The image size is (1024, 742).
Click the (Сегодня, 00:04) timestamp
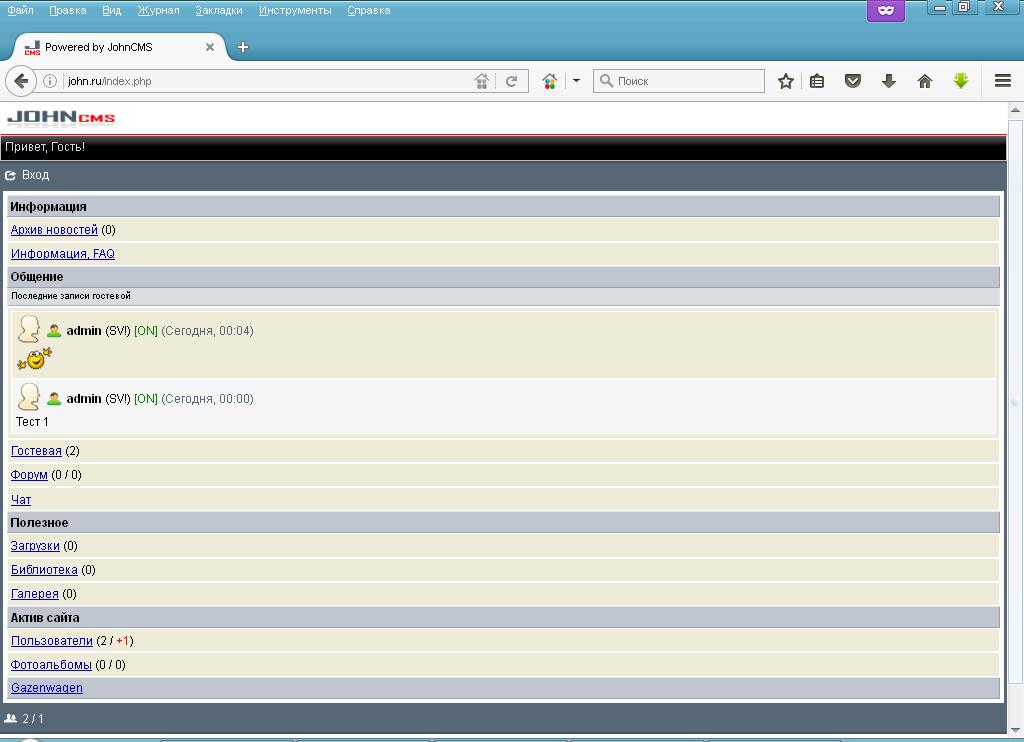click(x=208, y=331)
